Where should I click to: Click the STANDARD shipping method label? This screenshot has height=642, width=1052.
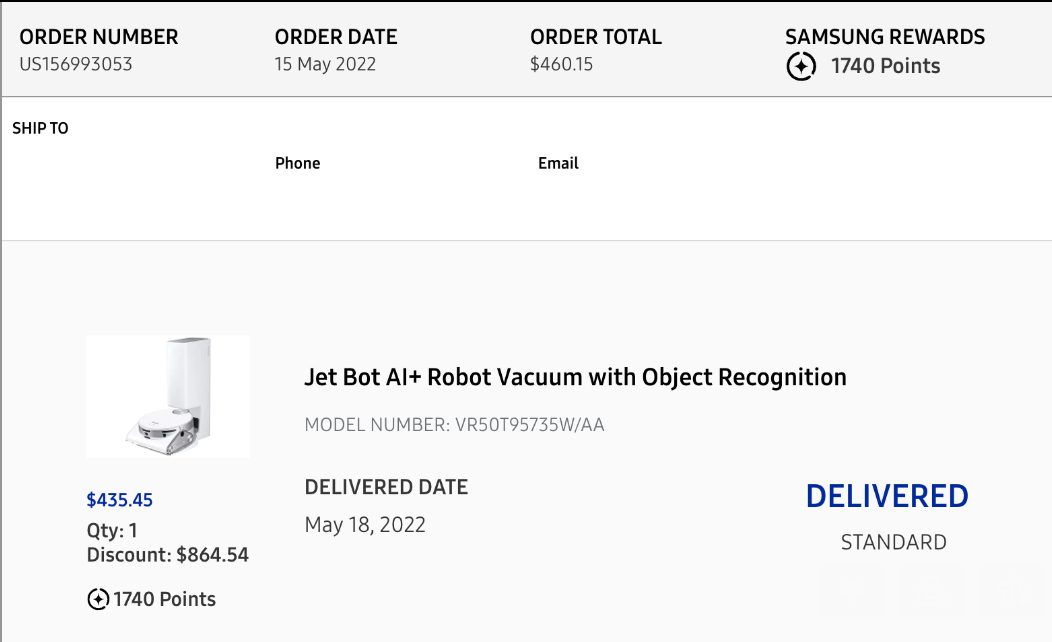(x=893, y=543)
